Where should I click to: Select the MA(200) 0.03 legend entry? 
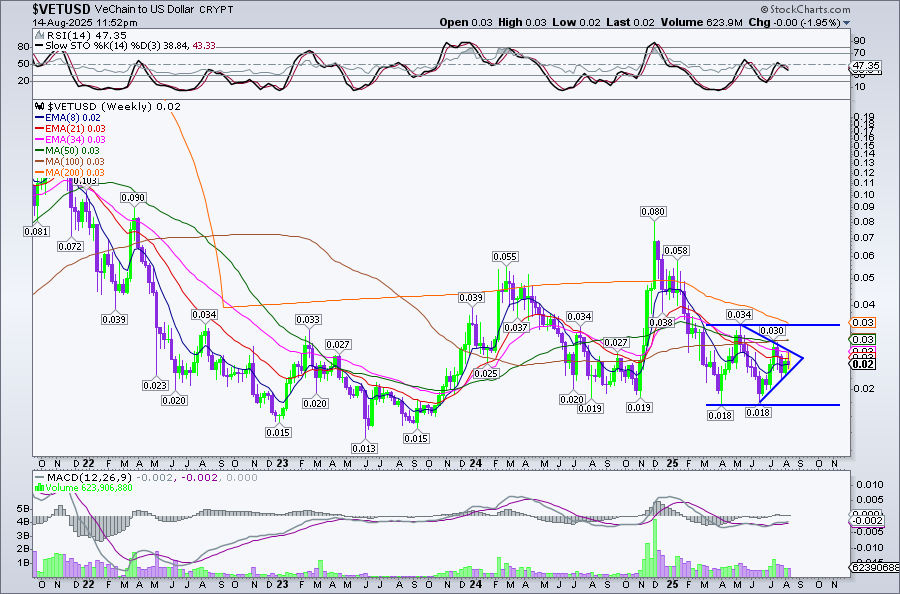coord(70,173)
